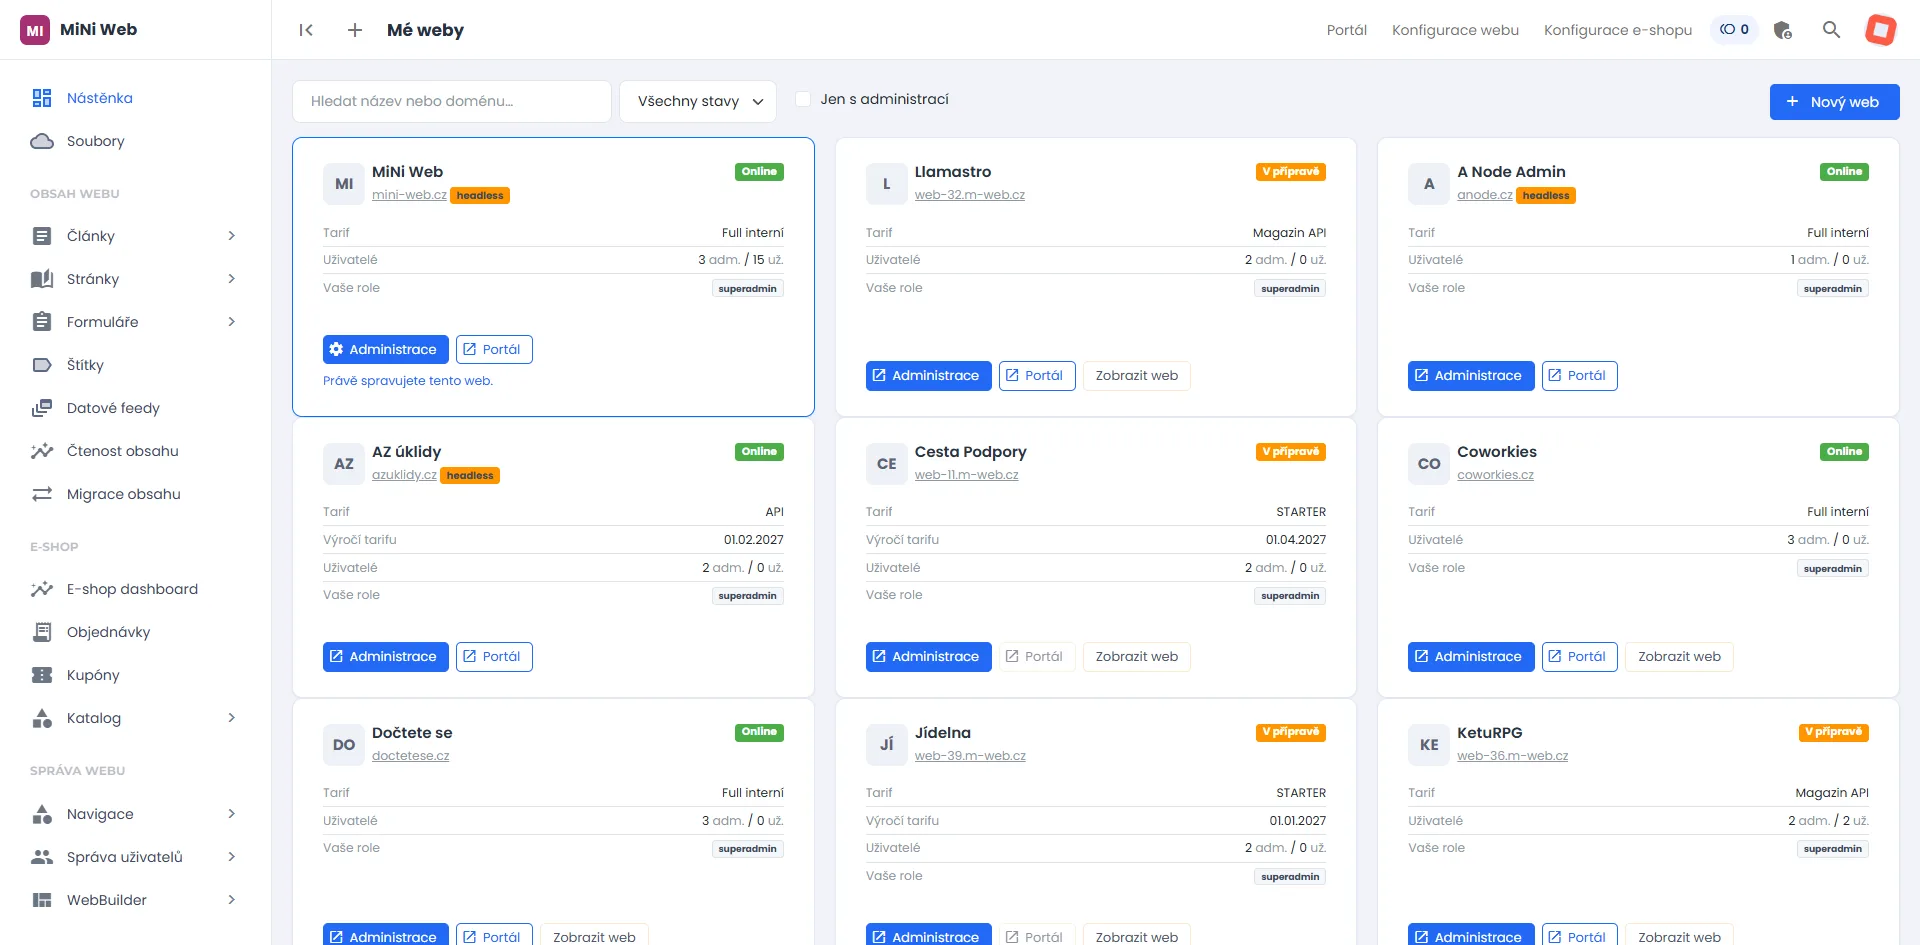This screenshot has width=1920, height=945.
Task: Open the azuklidy.cz domain link
Action: tap(404, 475)
